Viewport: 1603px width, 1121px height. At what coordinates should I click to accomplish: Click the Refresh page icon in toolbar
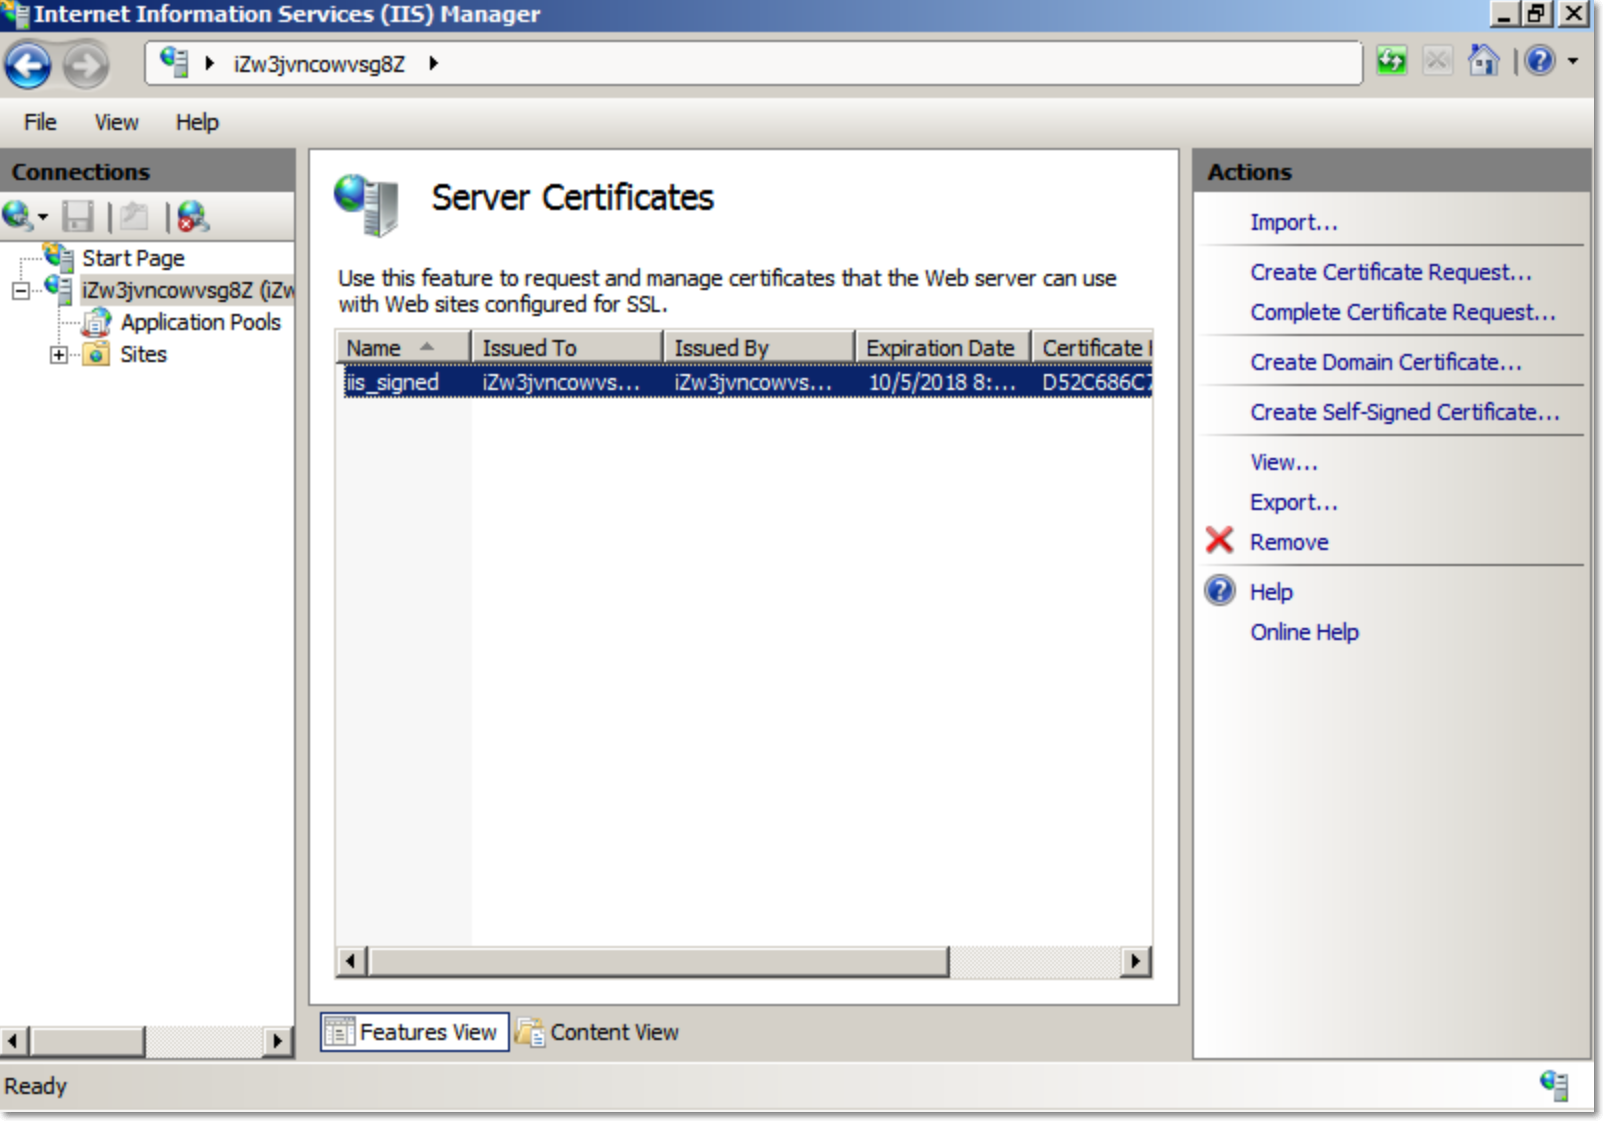(1391, 61)
